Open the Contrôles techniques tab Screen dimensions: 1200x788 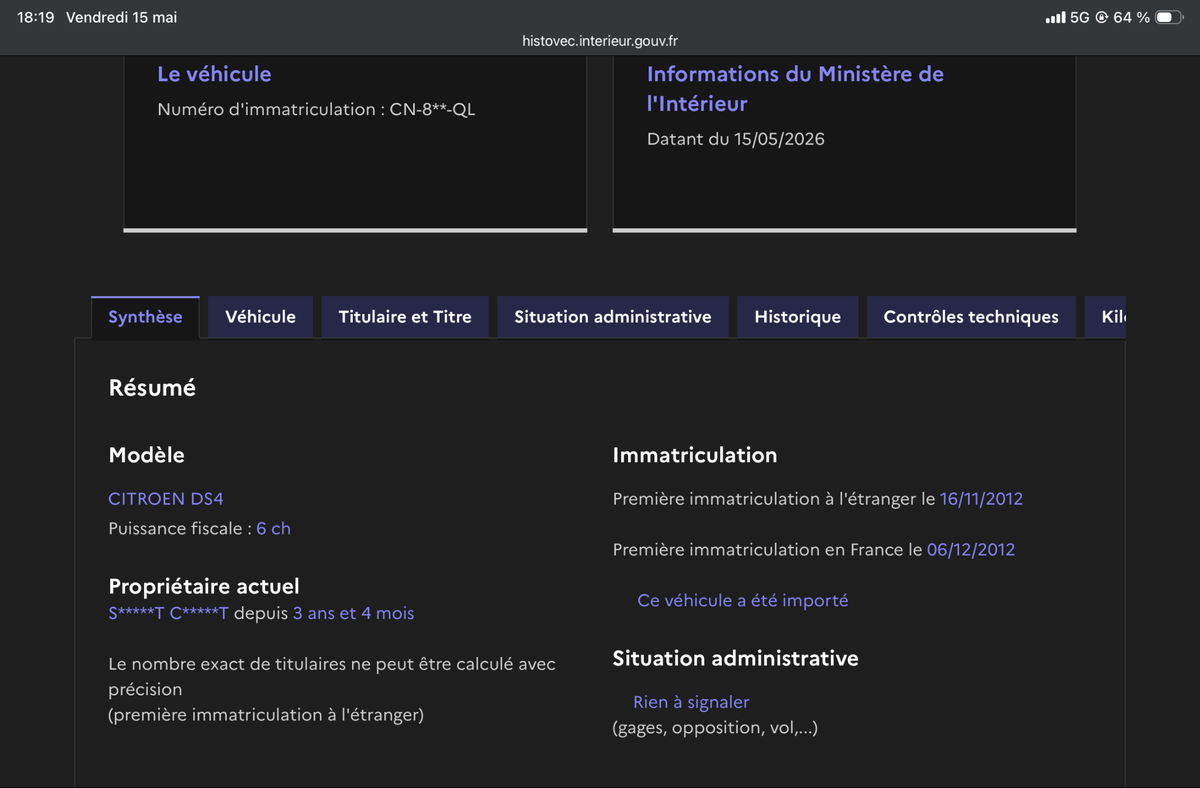971,317
